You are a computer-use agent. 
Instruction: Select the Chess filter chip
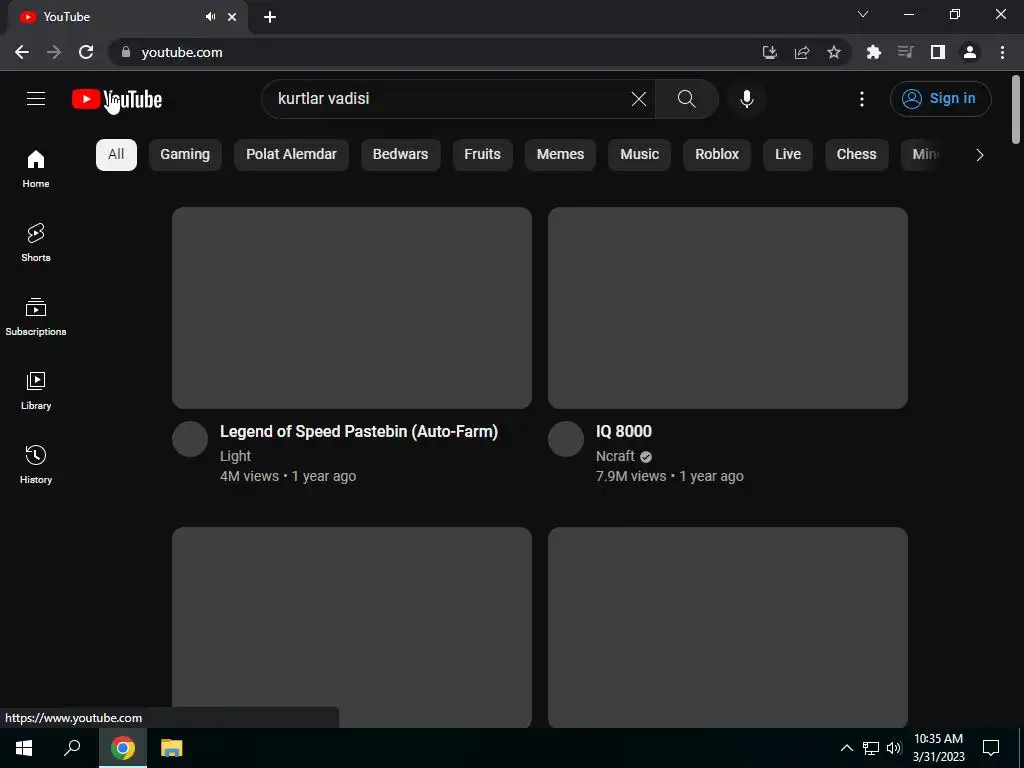(856, 155)
